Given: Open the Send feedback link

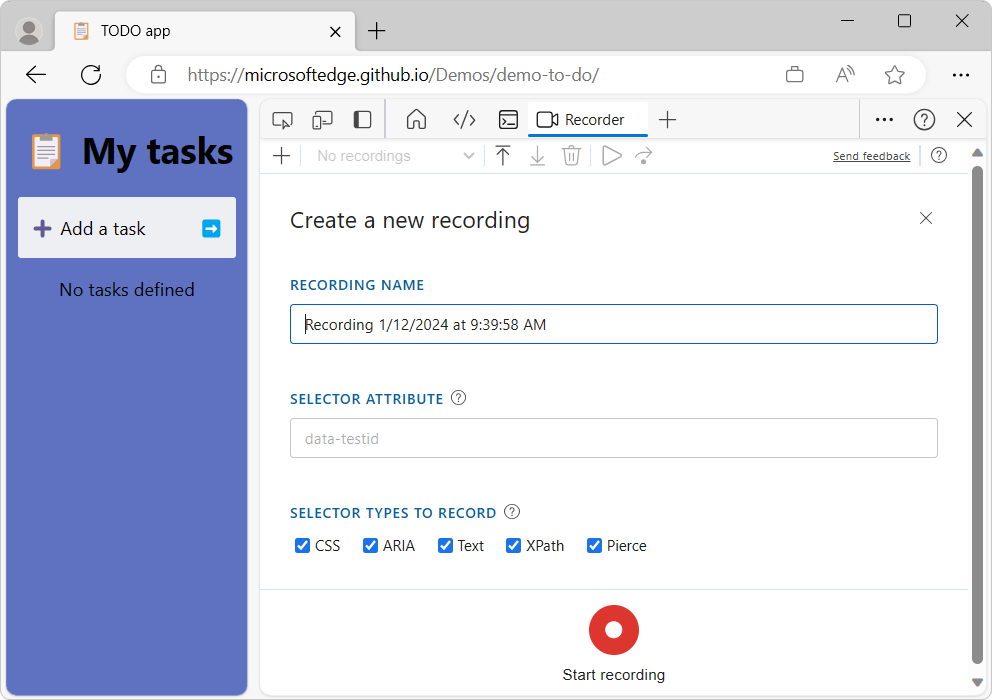Looking at the screenshot, I should [871, 156].
